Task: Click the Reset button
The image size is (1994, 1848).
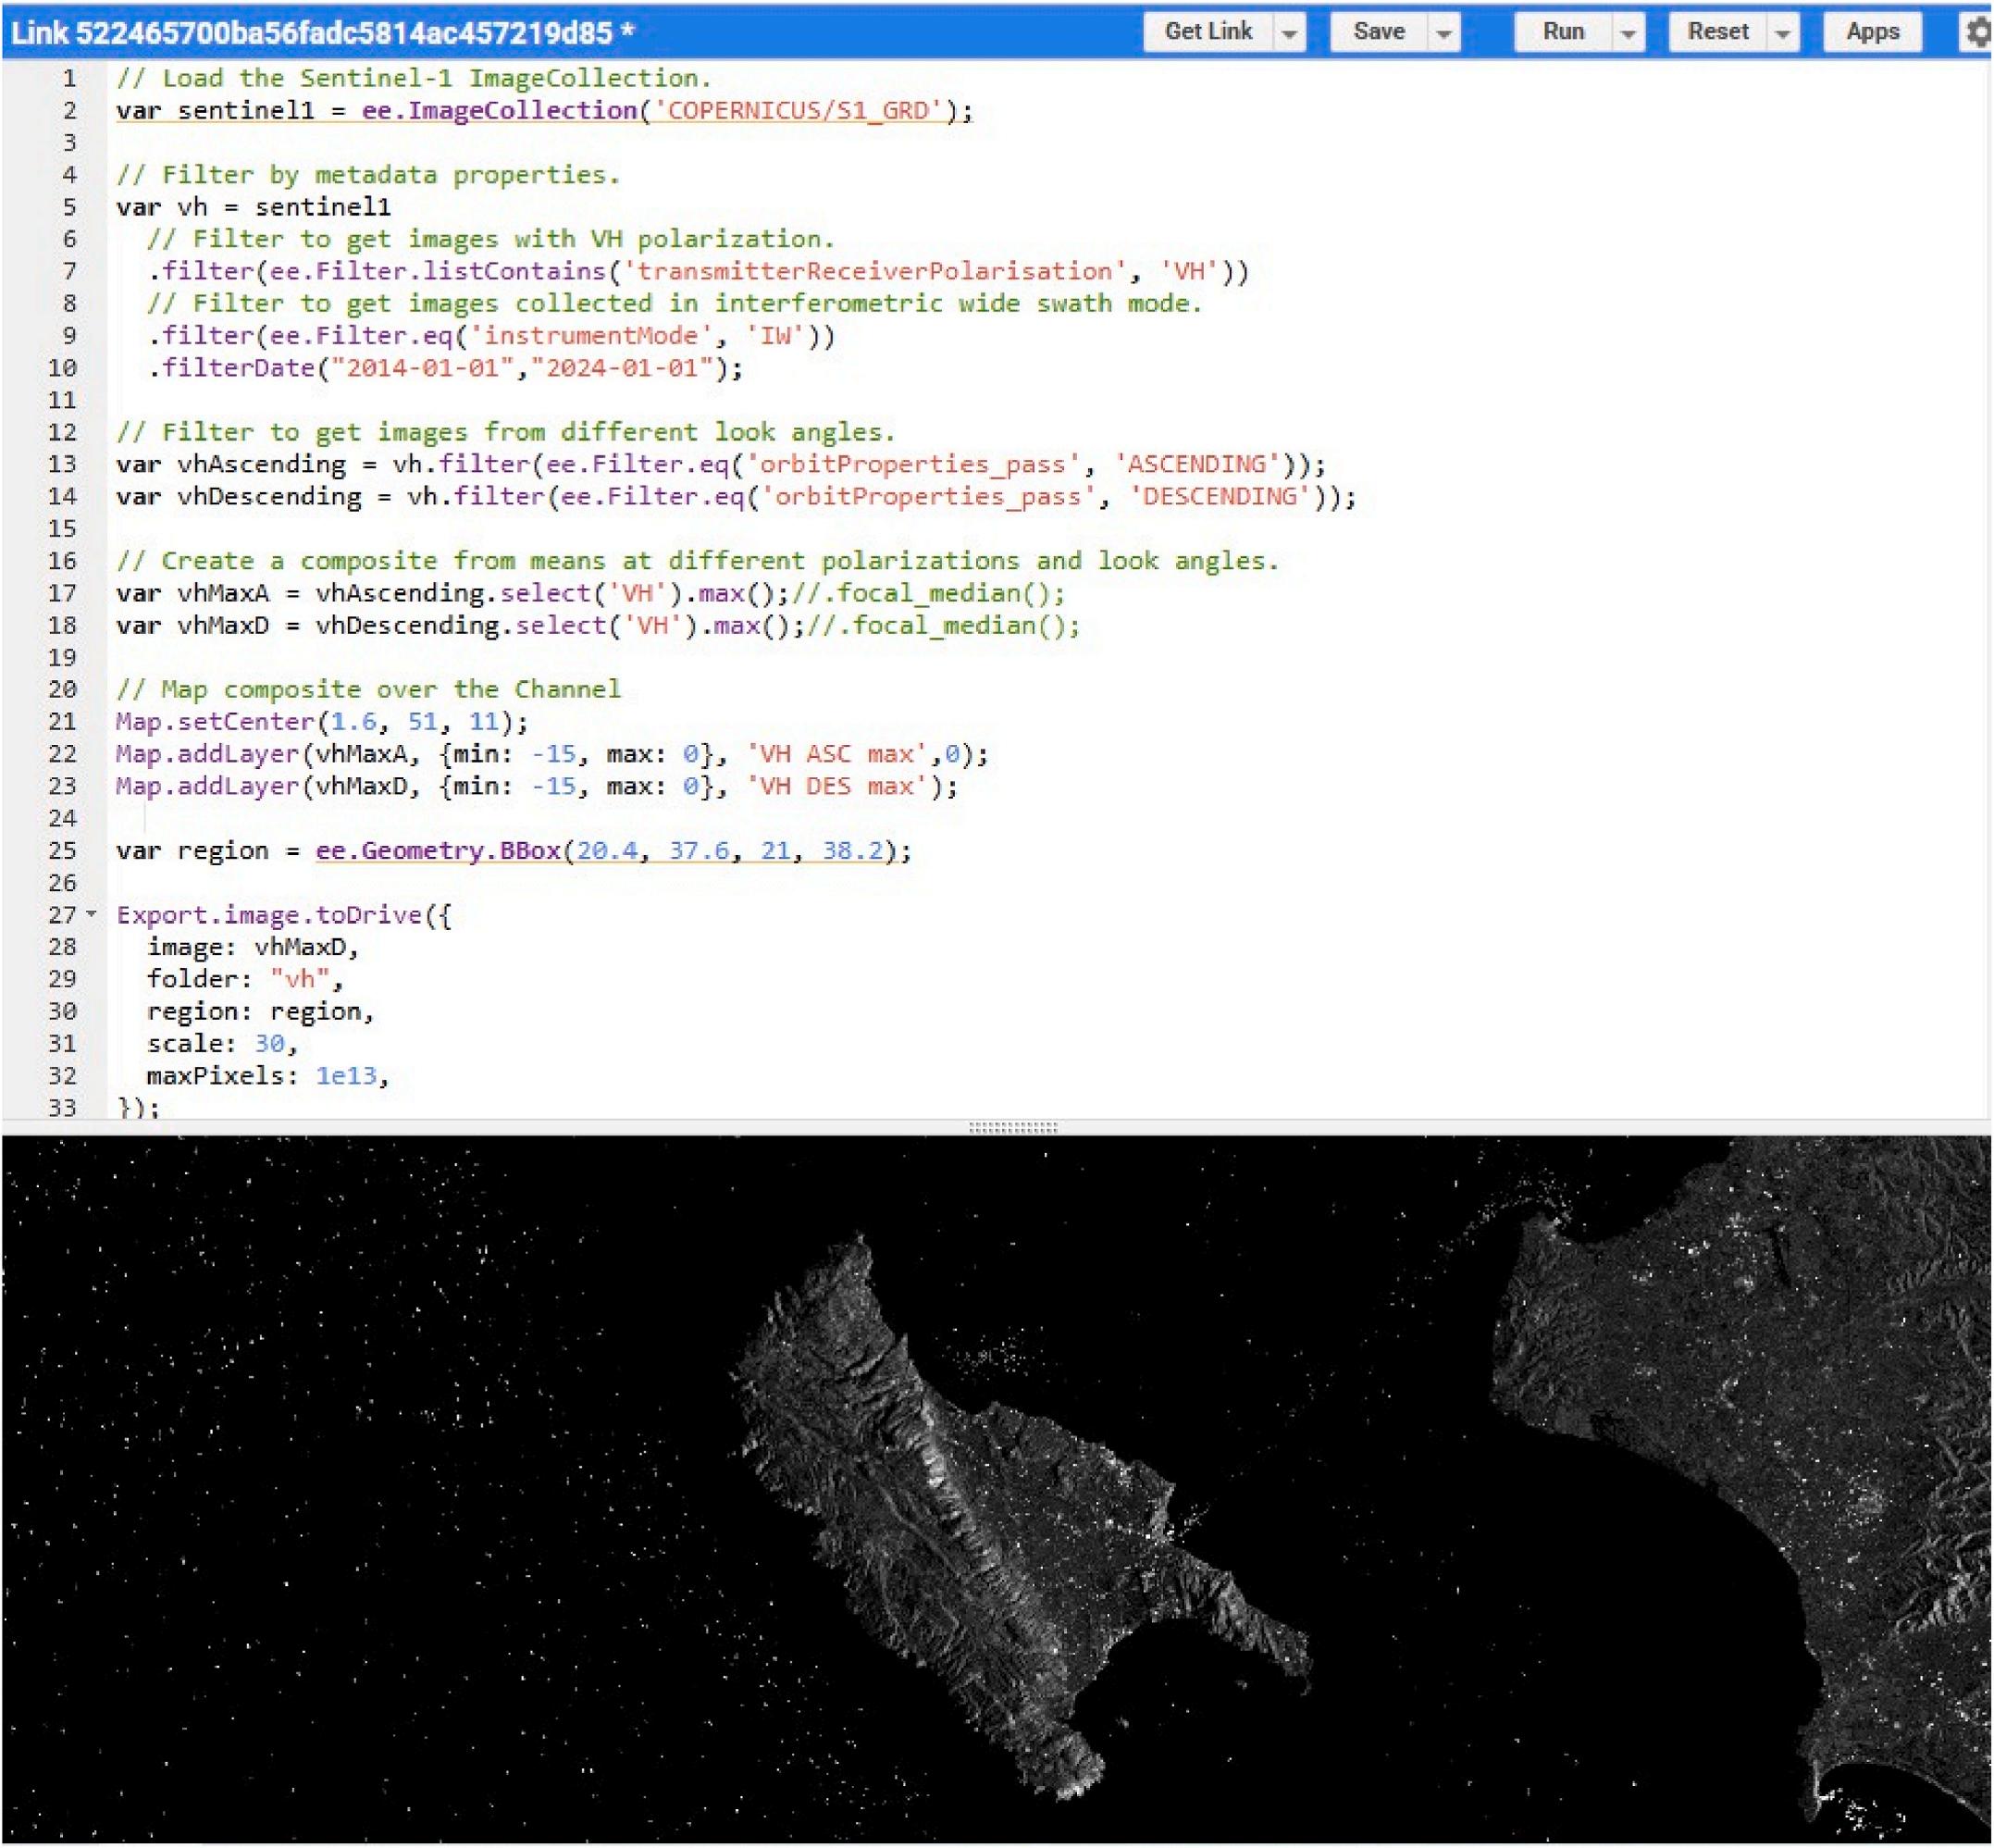Action: 1717,32
